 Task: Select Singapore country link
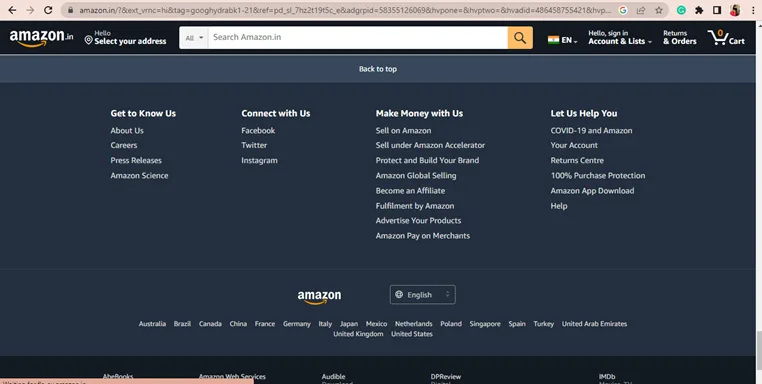pos(485,324)
